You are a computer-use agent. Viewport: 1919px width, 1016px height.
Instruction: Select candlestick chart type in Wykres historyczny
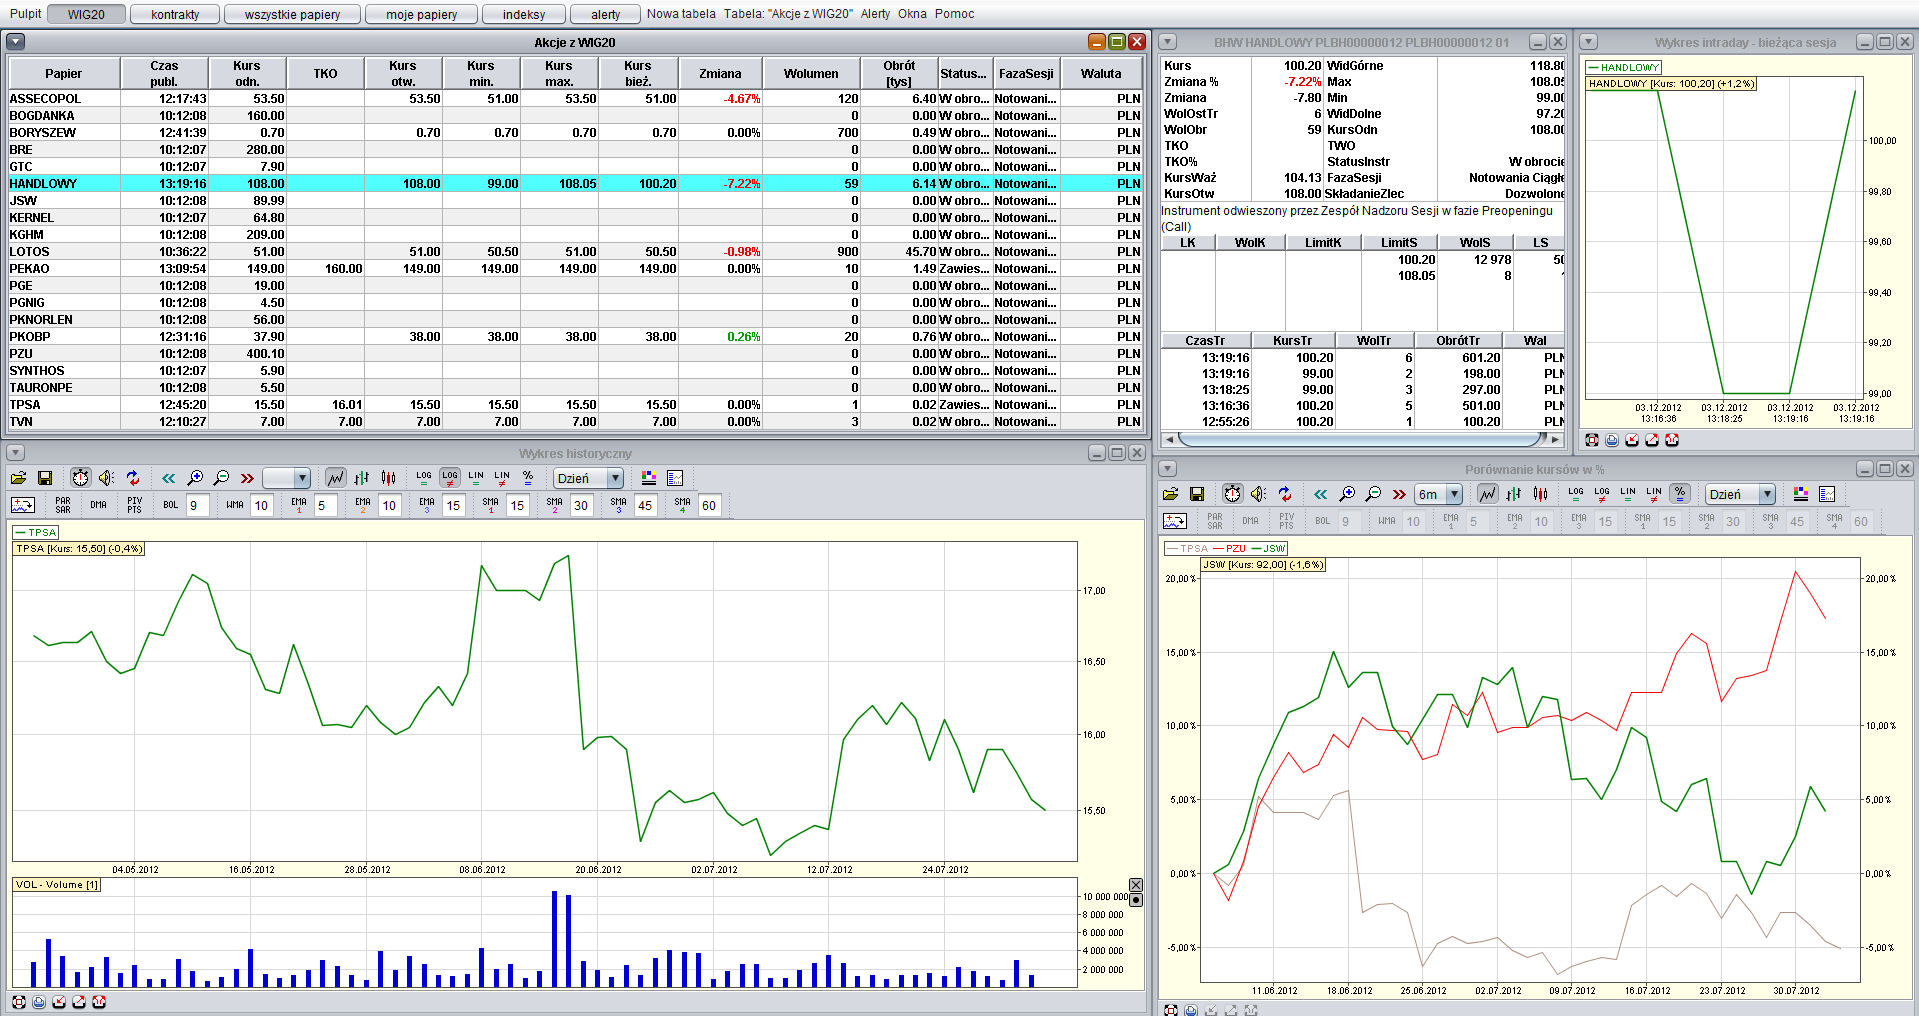tap(388, 479)
